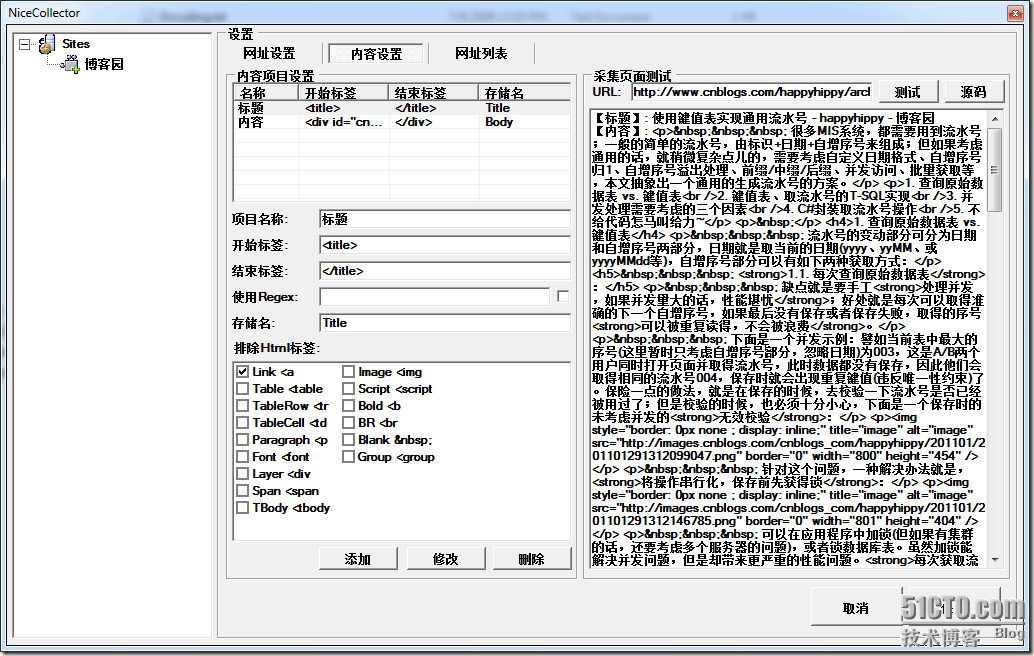Click the 名称 column header

(x=266, y=92)
